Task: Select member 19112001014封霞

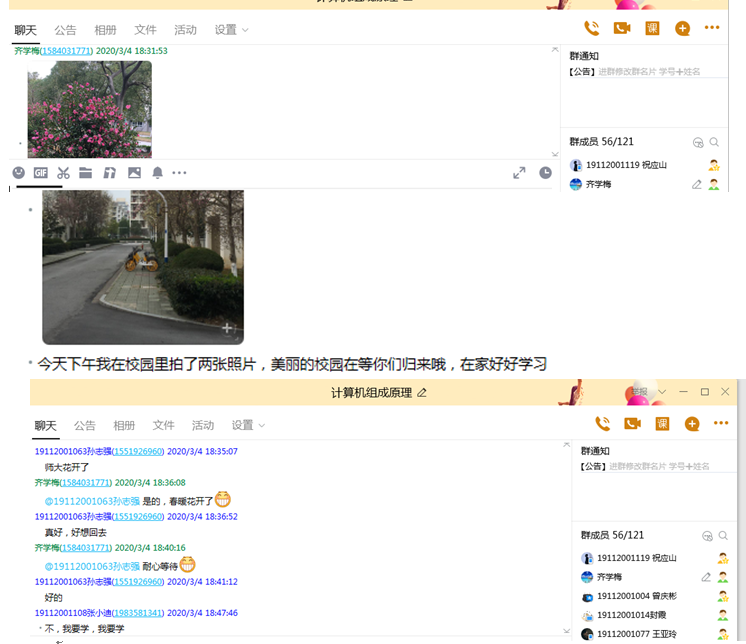Action: [655, 615]
